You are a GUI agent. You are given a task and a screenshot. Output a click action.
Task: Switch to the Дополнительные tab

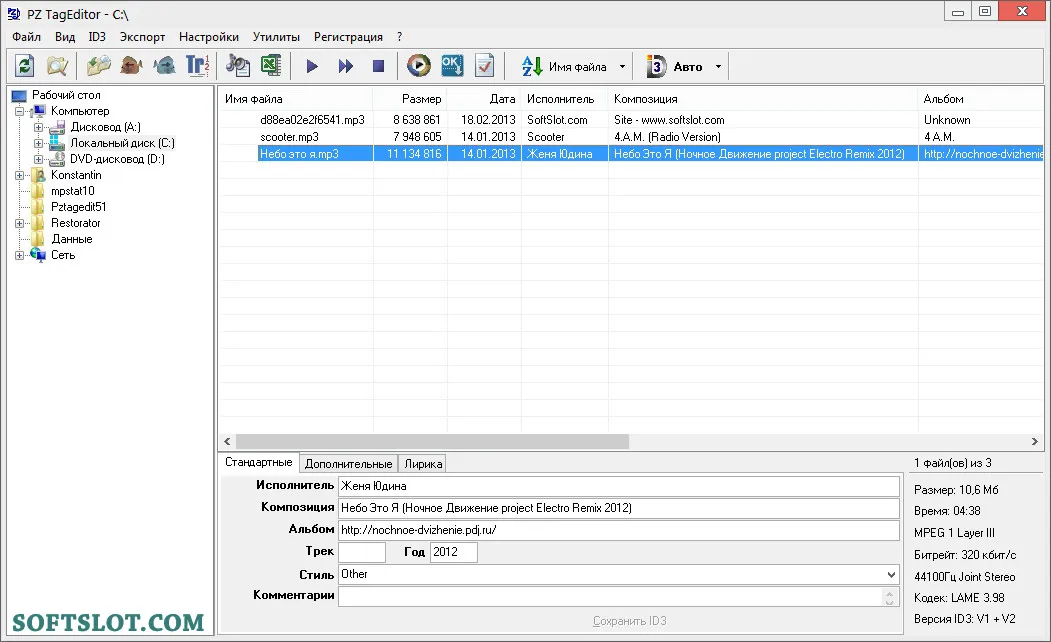pyautogui.click(x=348, y=463)
